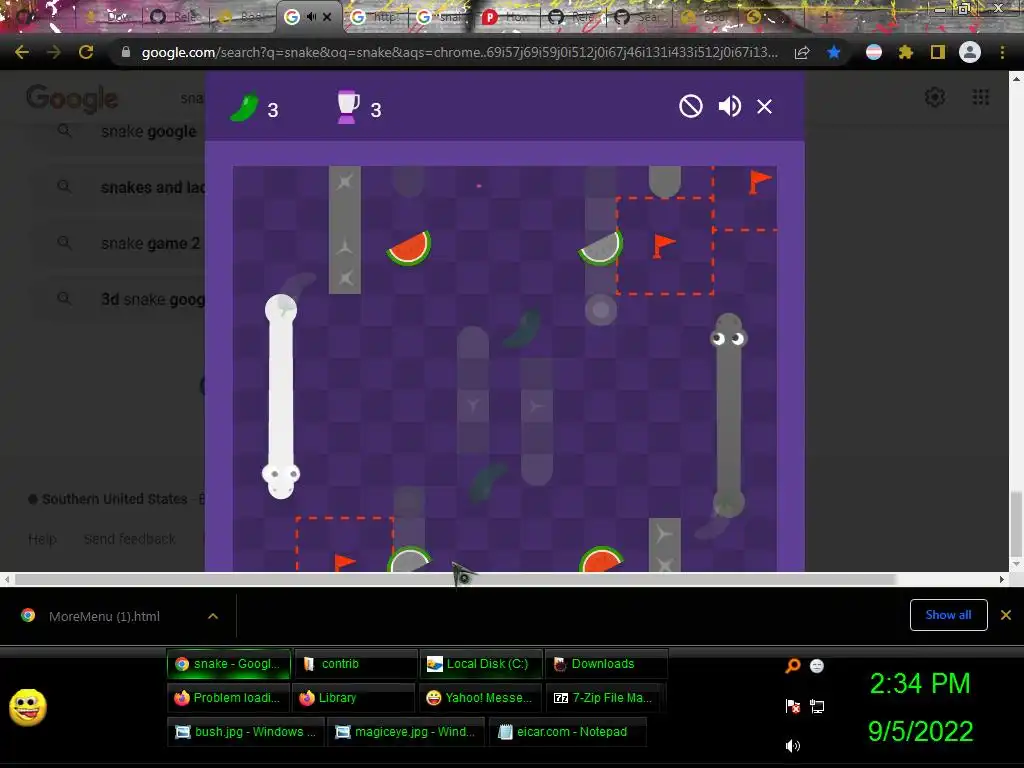Viewport: 1024px width, 768px height.
Task: Open Chrome's three-dot menu
Action: point(1002,52)
